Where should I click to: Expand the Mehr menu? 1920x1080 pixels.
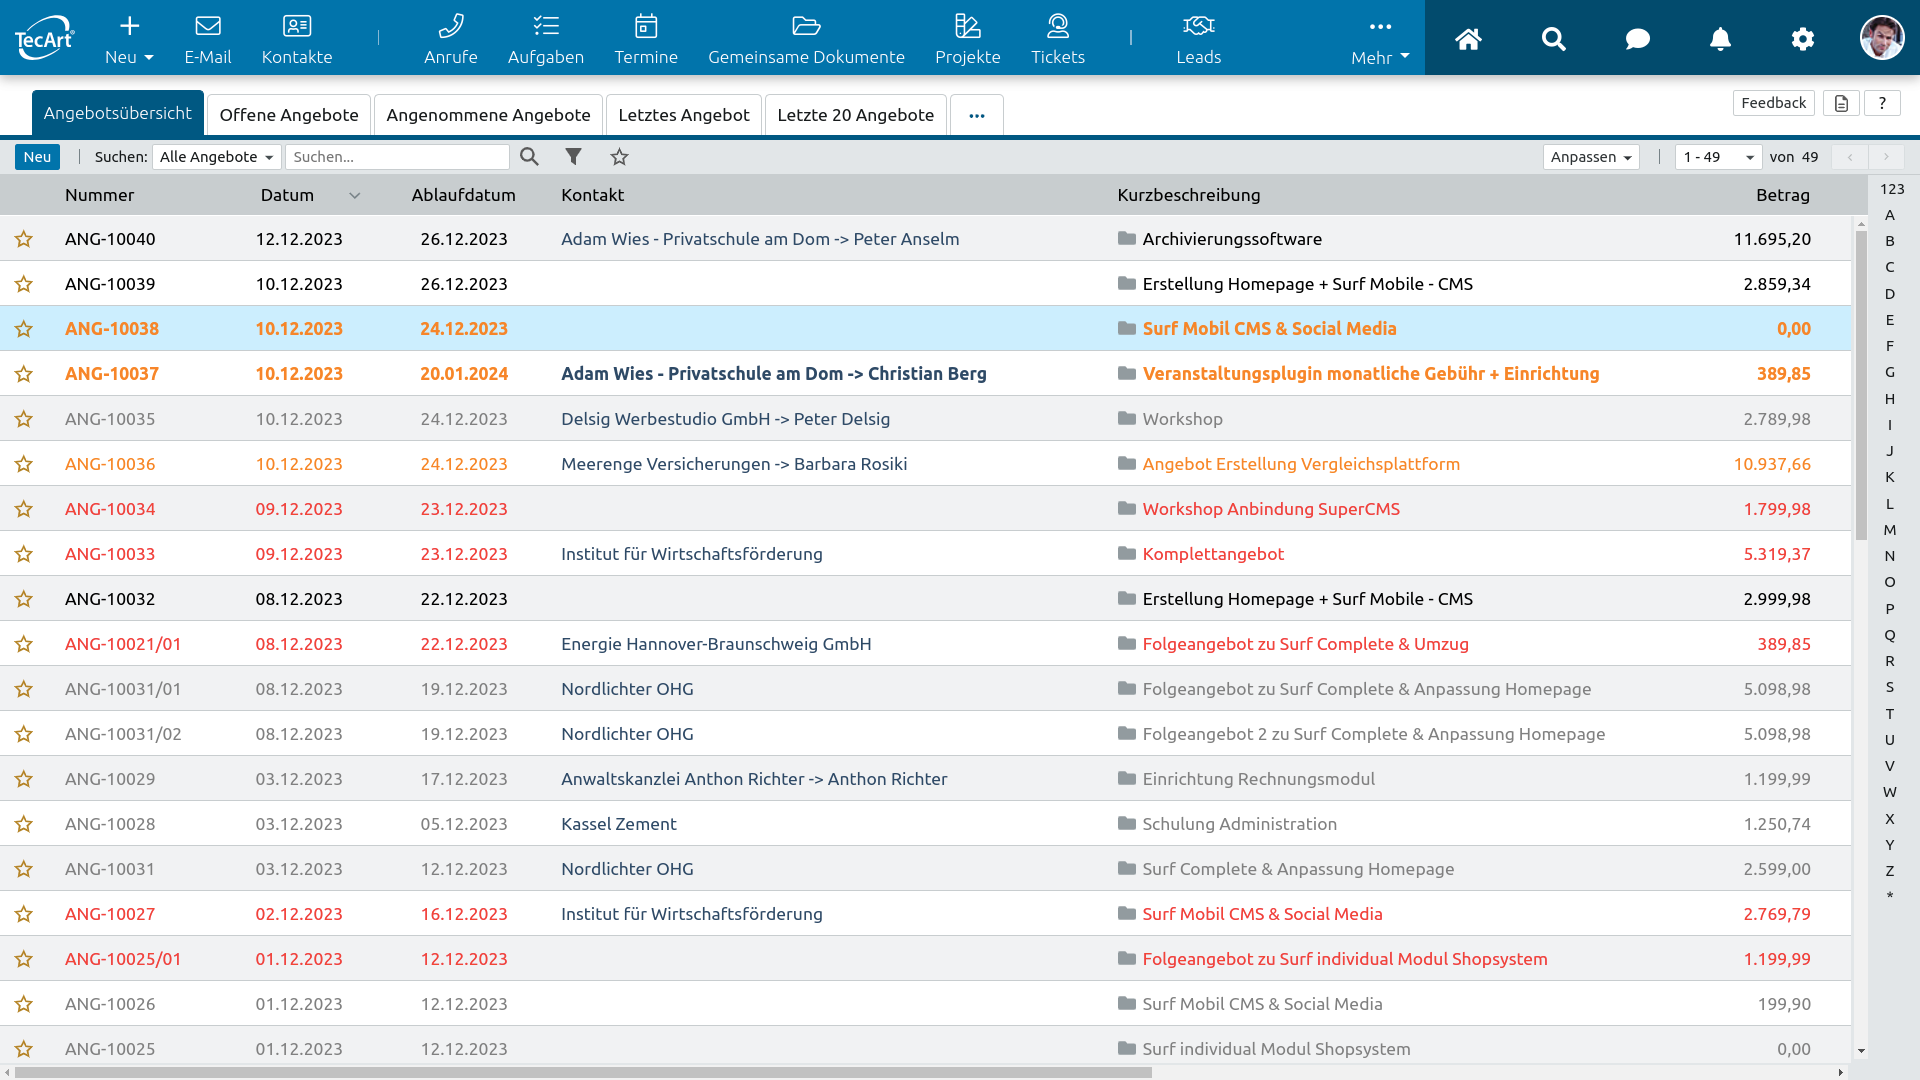click(1380, 39)
